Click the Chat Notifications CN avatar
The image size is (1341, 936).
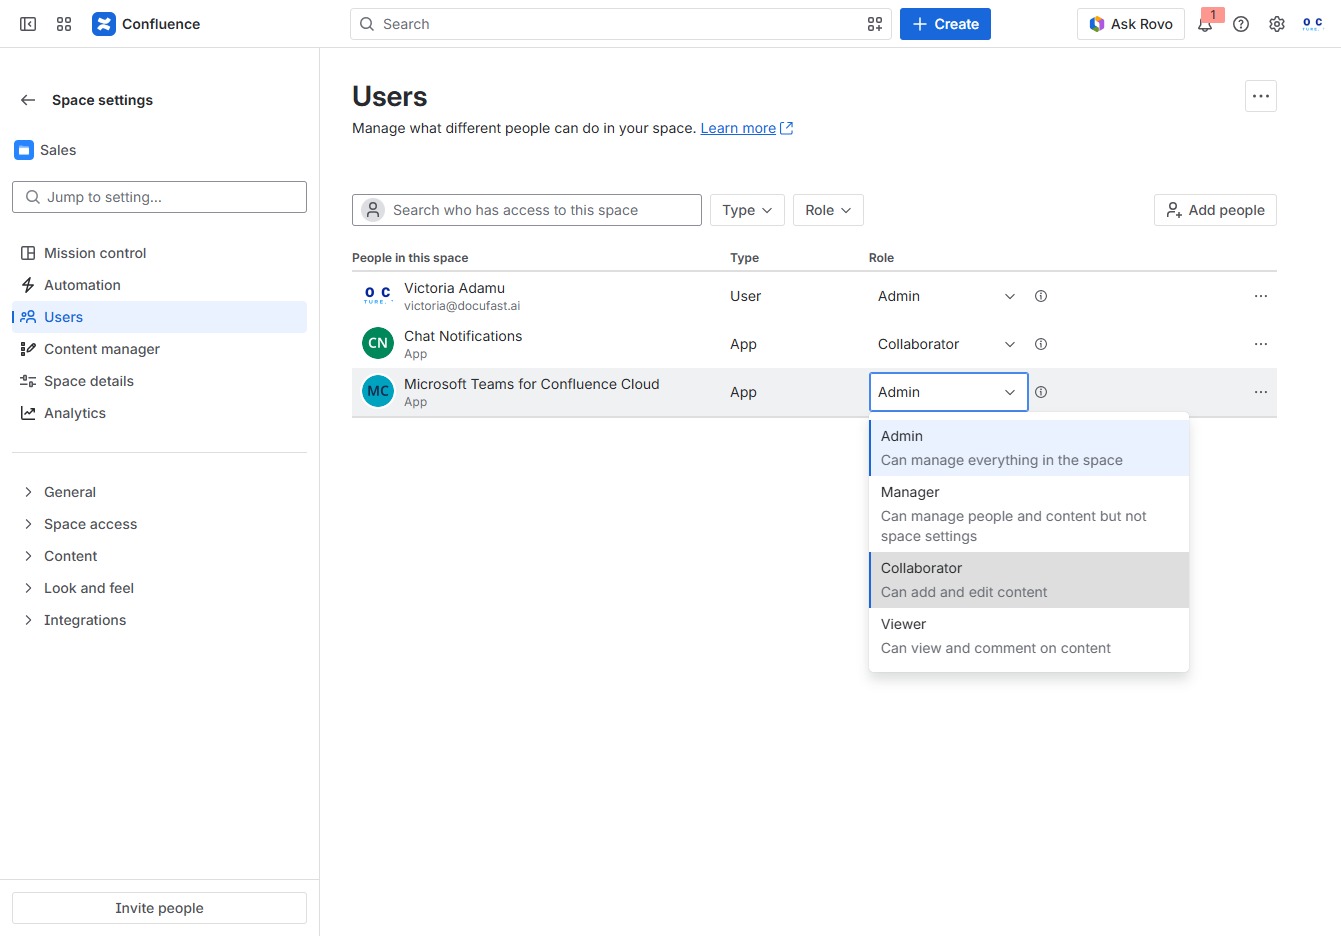(x=378, y=343)
